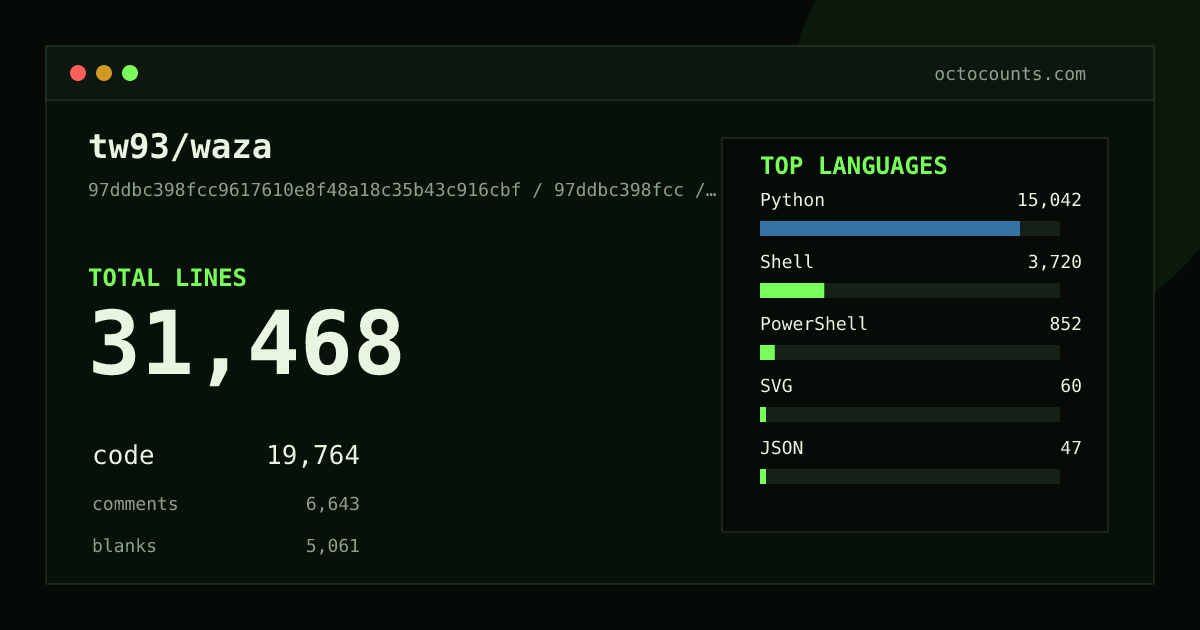Viewport: 1200px width, 630px height.
Task: Select the 6,643 comments value
Action: point(333,504)
